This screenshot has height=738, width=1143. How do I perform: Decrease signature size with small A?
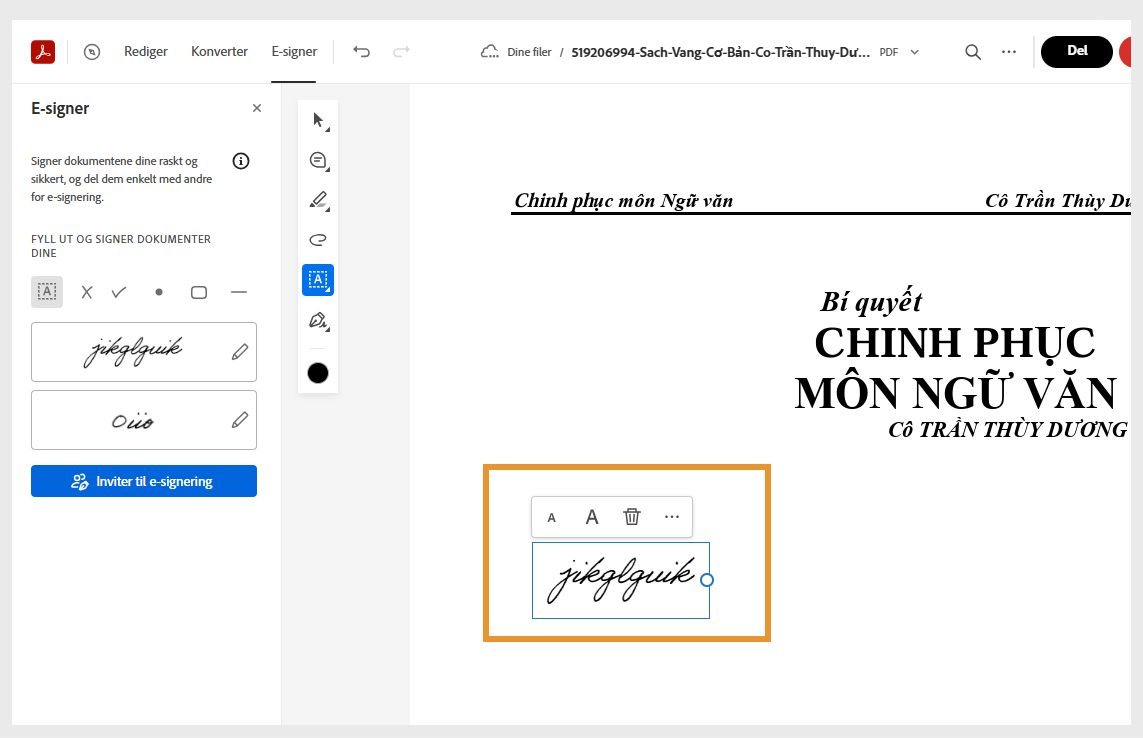tap(552, 518)
